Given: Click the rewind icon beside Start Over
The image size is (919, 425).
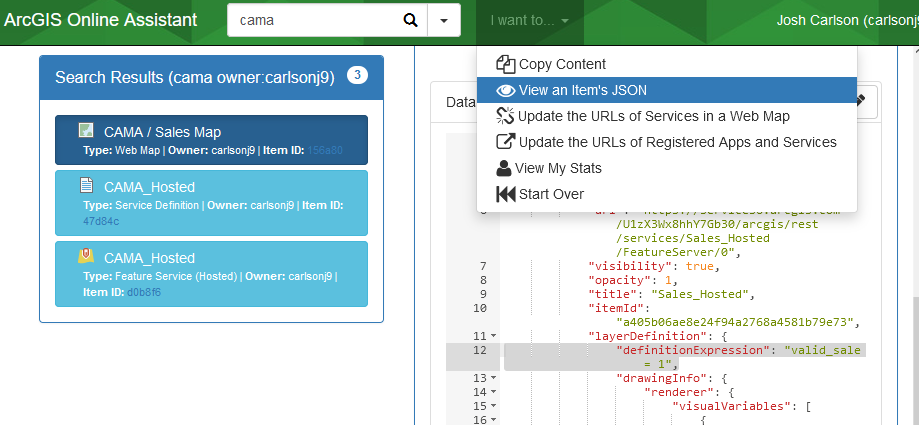Looking at the screenshot, I should coord(506,194).
